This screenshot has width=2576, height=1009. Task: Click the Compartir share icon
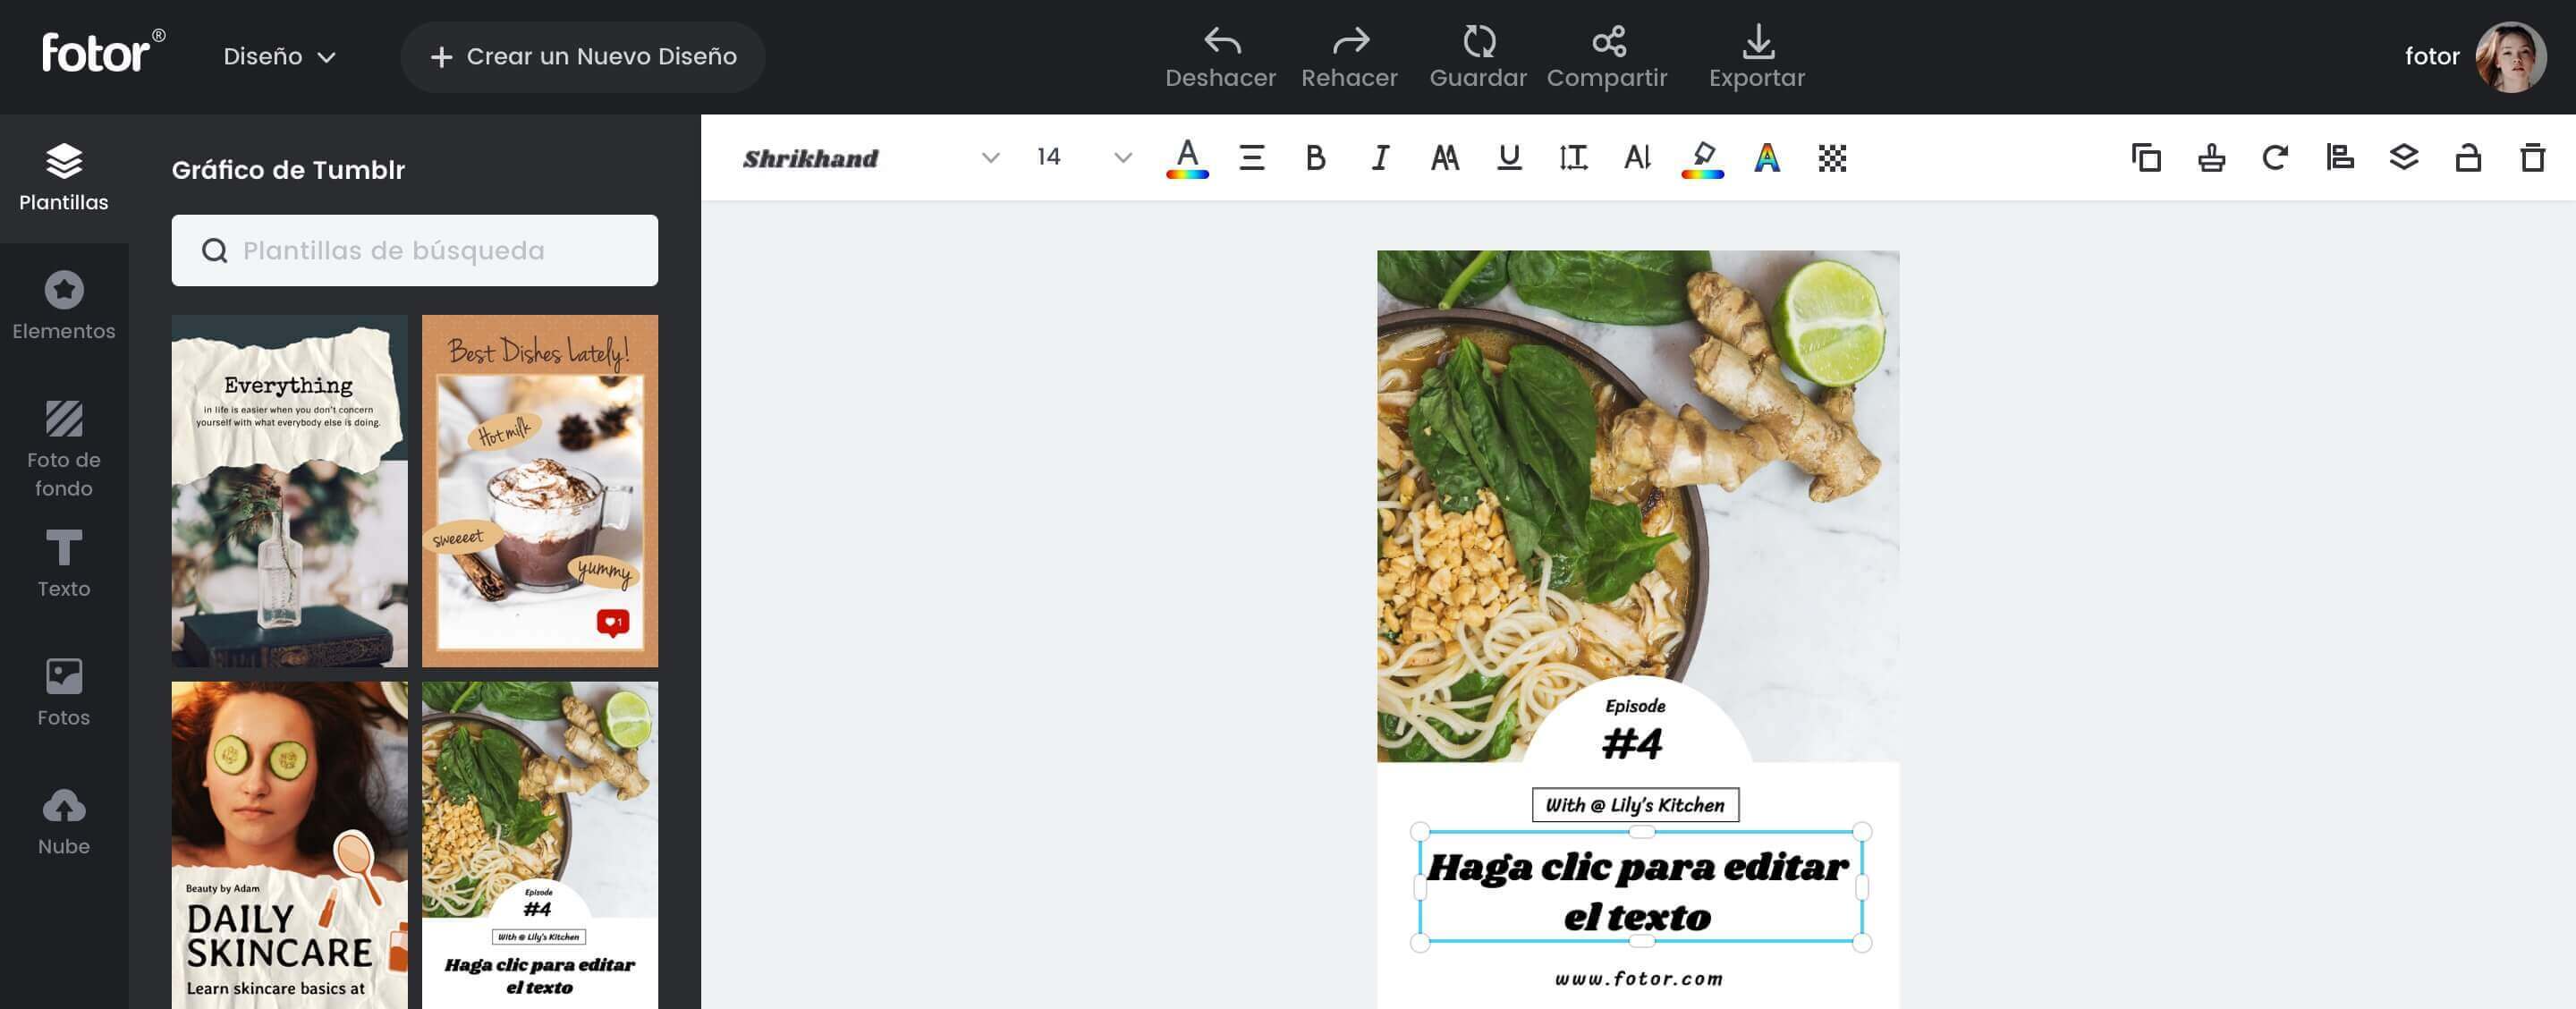tap(1608, 42)
